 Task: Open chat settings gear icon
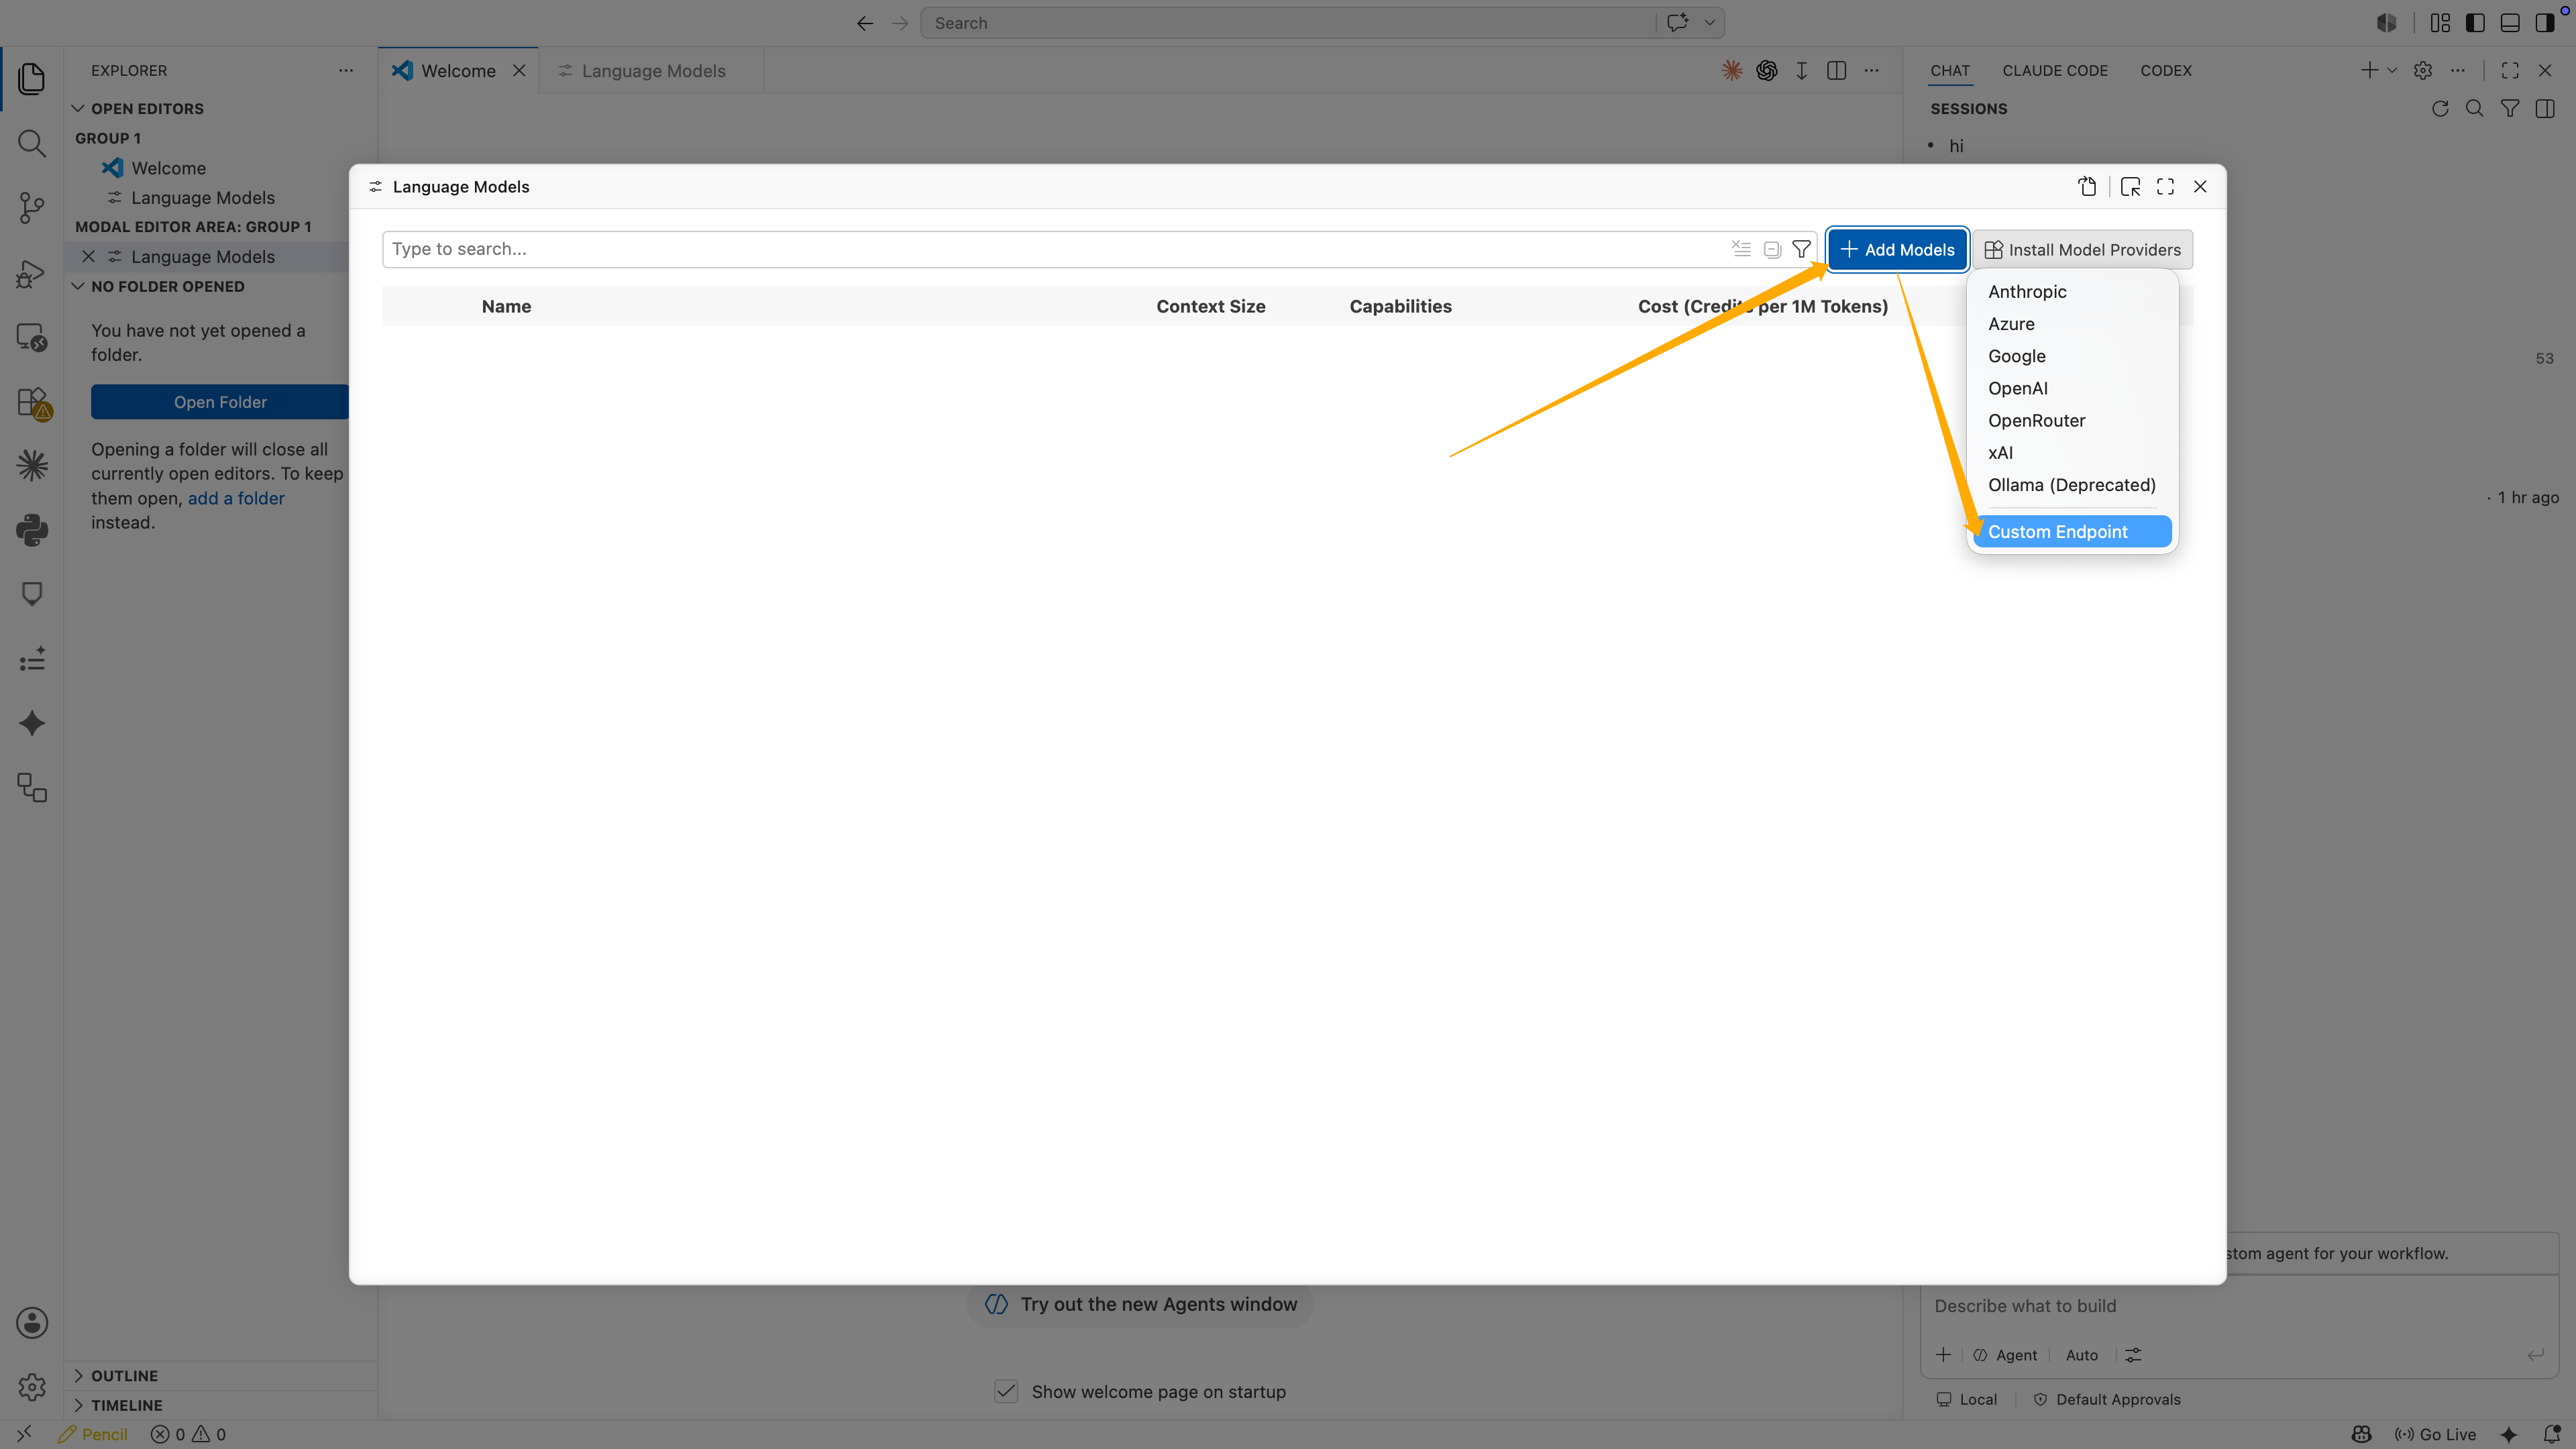pyautogui.click(x=2422, y=70)
